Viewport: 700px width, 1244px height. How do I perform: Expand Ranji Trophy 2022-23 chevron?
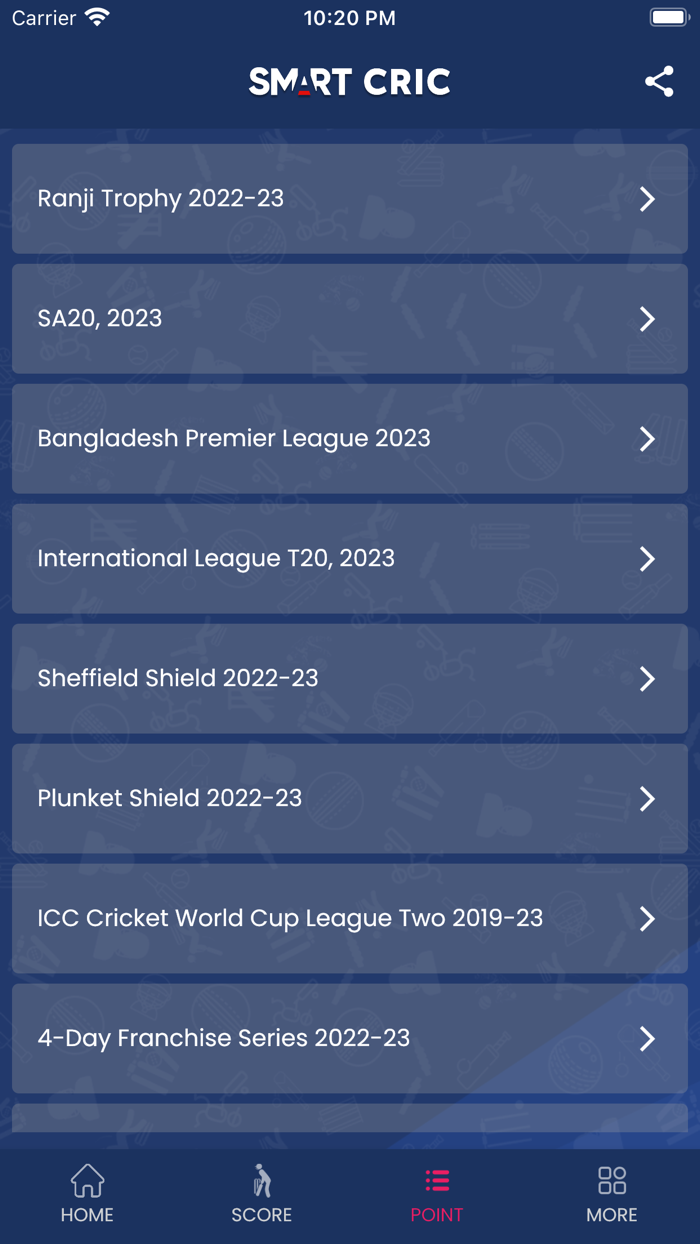point(647,199)
